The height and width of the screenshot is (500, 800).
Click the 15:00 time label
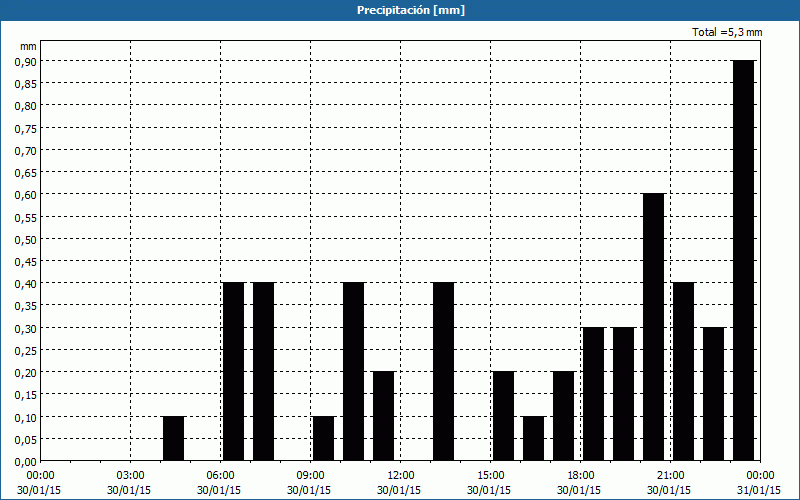click(x=491, y=476)
